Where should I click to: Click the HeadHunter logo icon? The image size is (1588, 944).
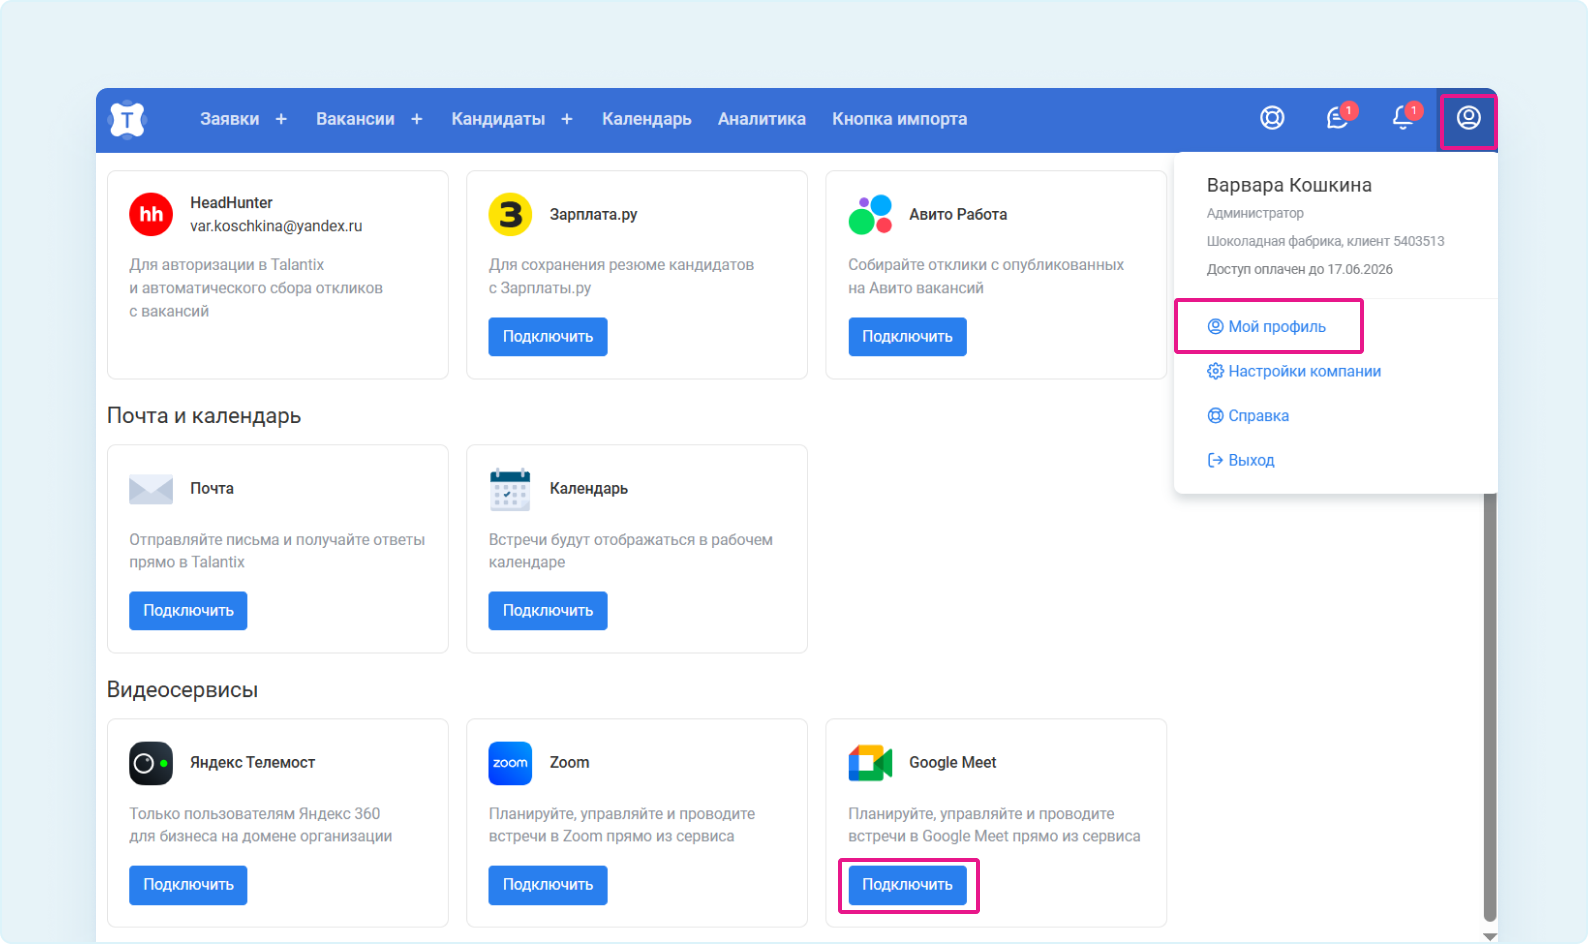151,214
